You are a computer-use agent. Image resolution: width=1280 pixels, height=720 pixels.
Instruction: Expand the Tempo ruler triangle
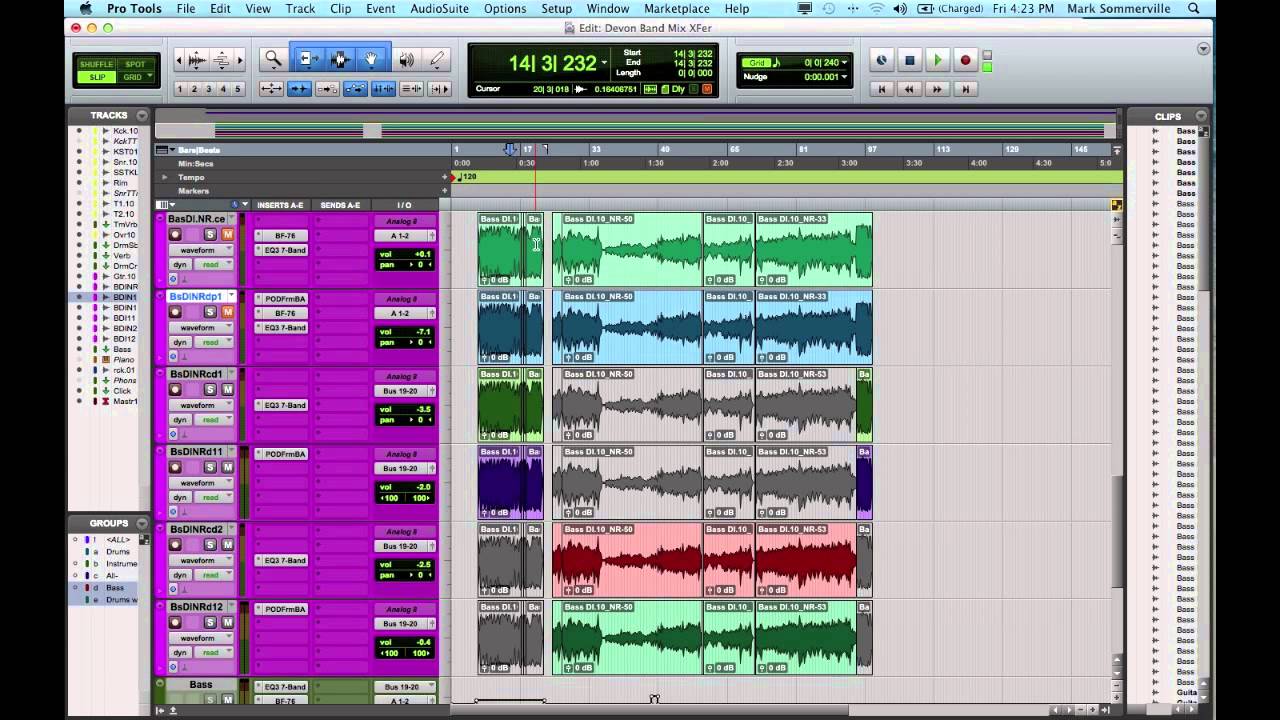(165, 177)
